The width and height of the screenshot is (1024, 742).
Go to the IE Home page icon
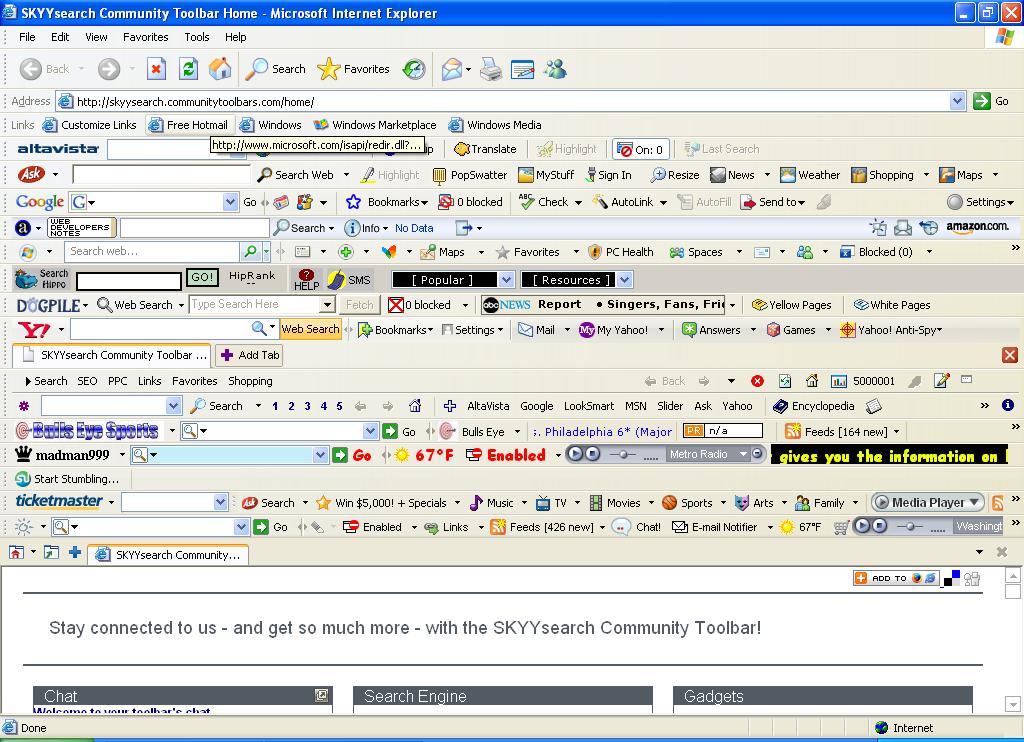coord(220,69)
